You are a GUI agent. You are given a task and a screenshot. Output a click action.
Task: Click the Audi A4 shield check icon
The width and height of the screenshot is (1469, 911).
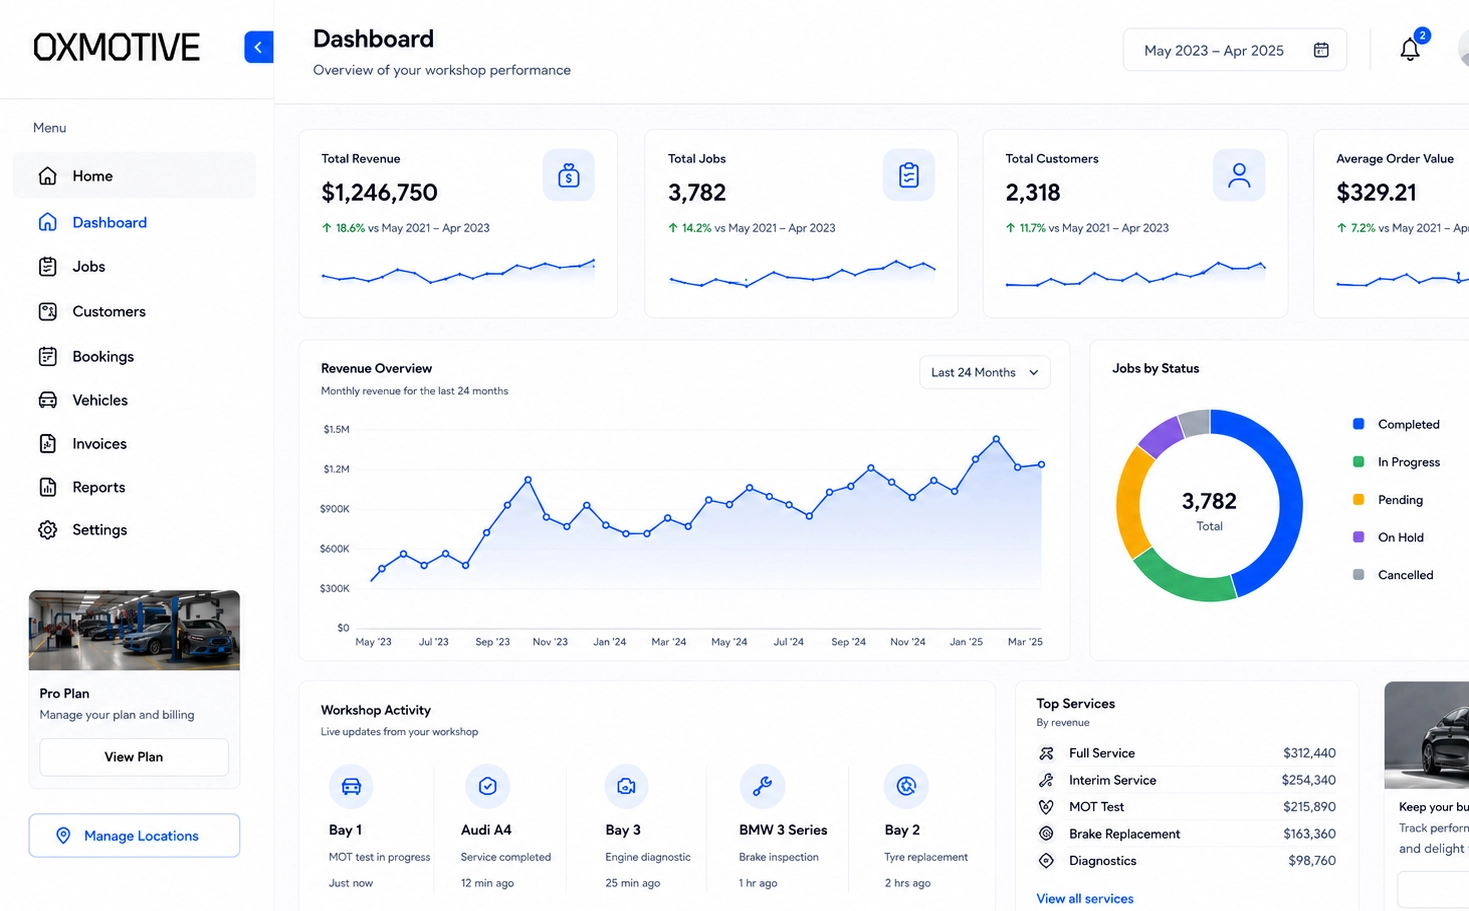click(x=488, y=787)
